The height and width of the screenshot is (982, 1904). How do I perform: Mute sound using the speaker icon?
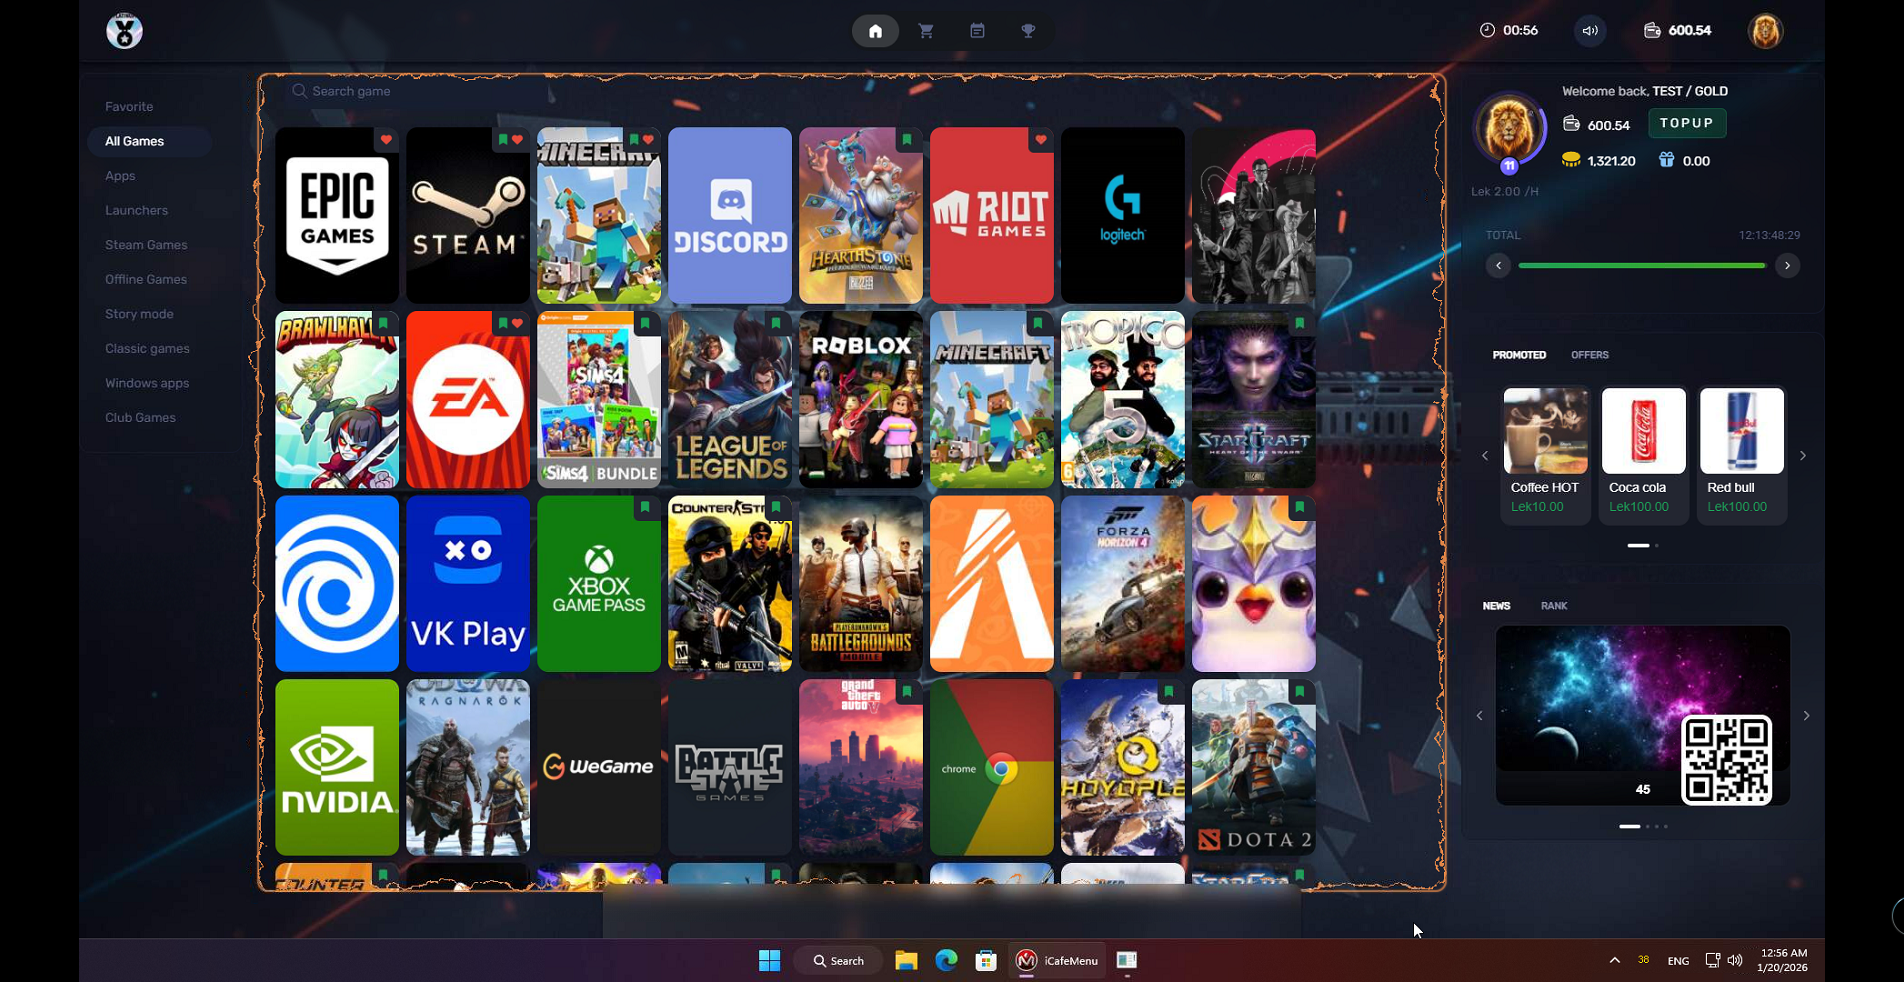pos(1590,31)
